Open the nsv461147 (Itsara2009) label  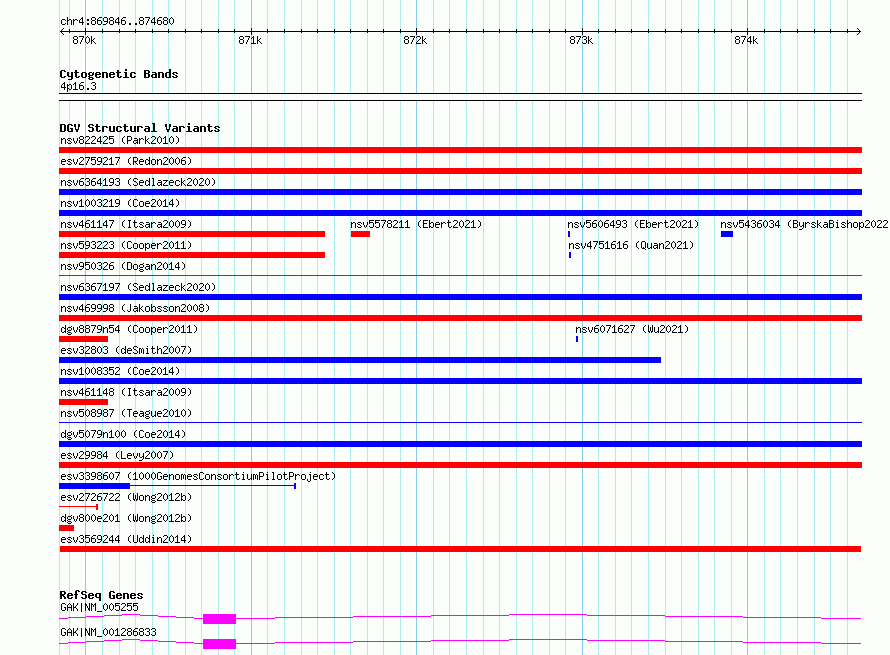[126, 224]
